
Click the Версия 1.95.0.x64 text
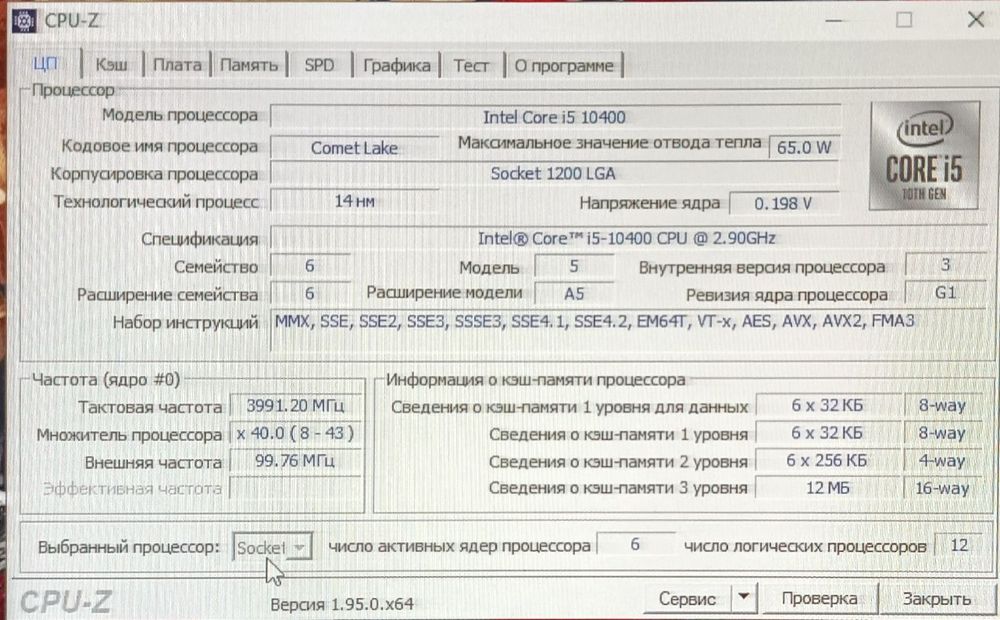[x=342, y=603]
